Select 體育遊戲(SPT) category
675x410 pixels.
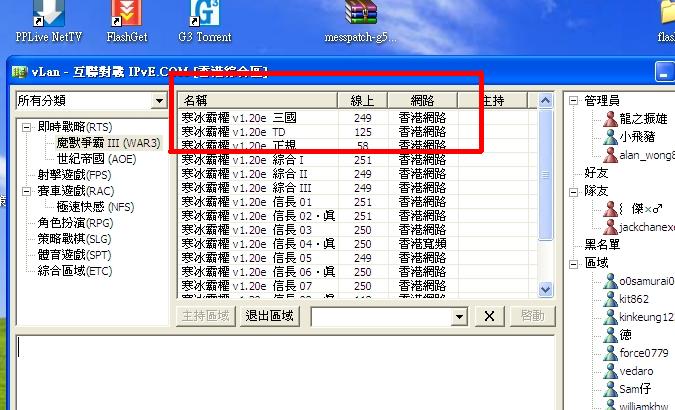click(x=74, y=255)
